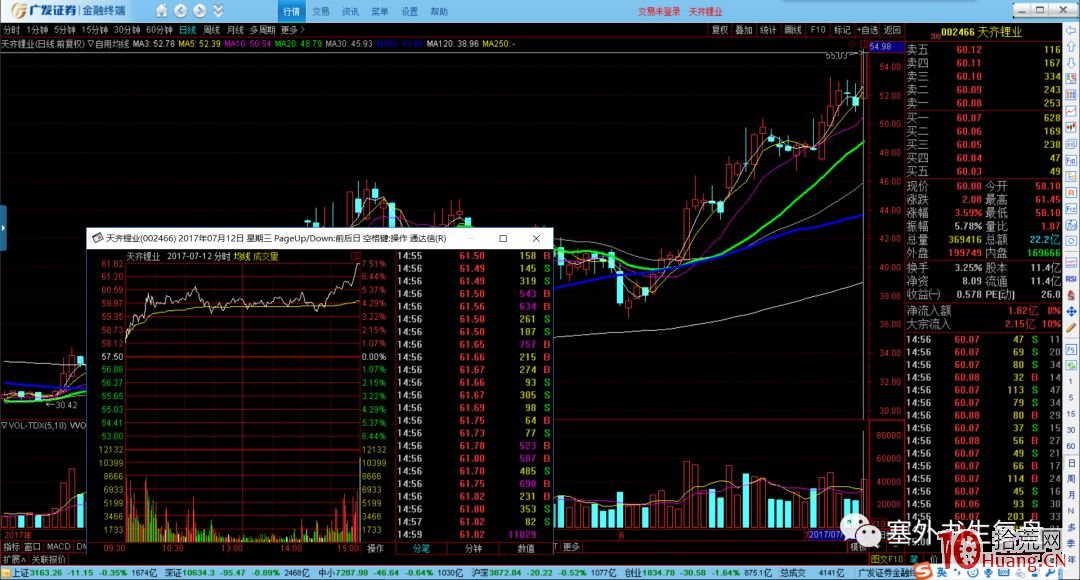Click the 图文F10 button
The image size is (1080, 580).
point(886,559)
